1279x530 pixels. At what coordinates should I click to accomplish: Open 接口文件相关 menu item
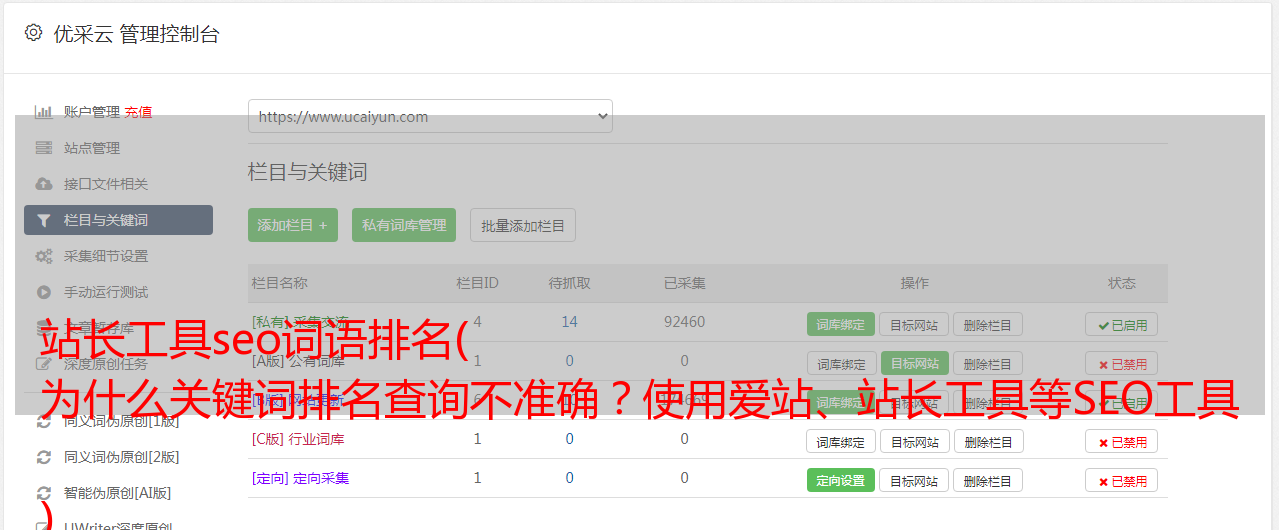tap(106, 184)
